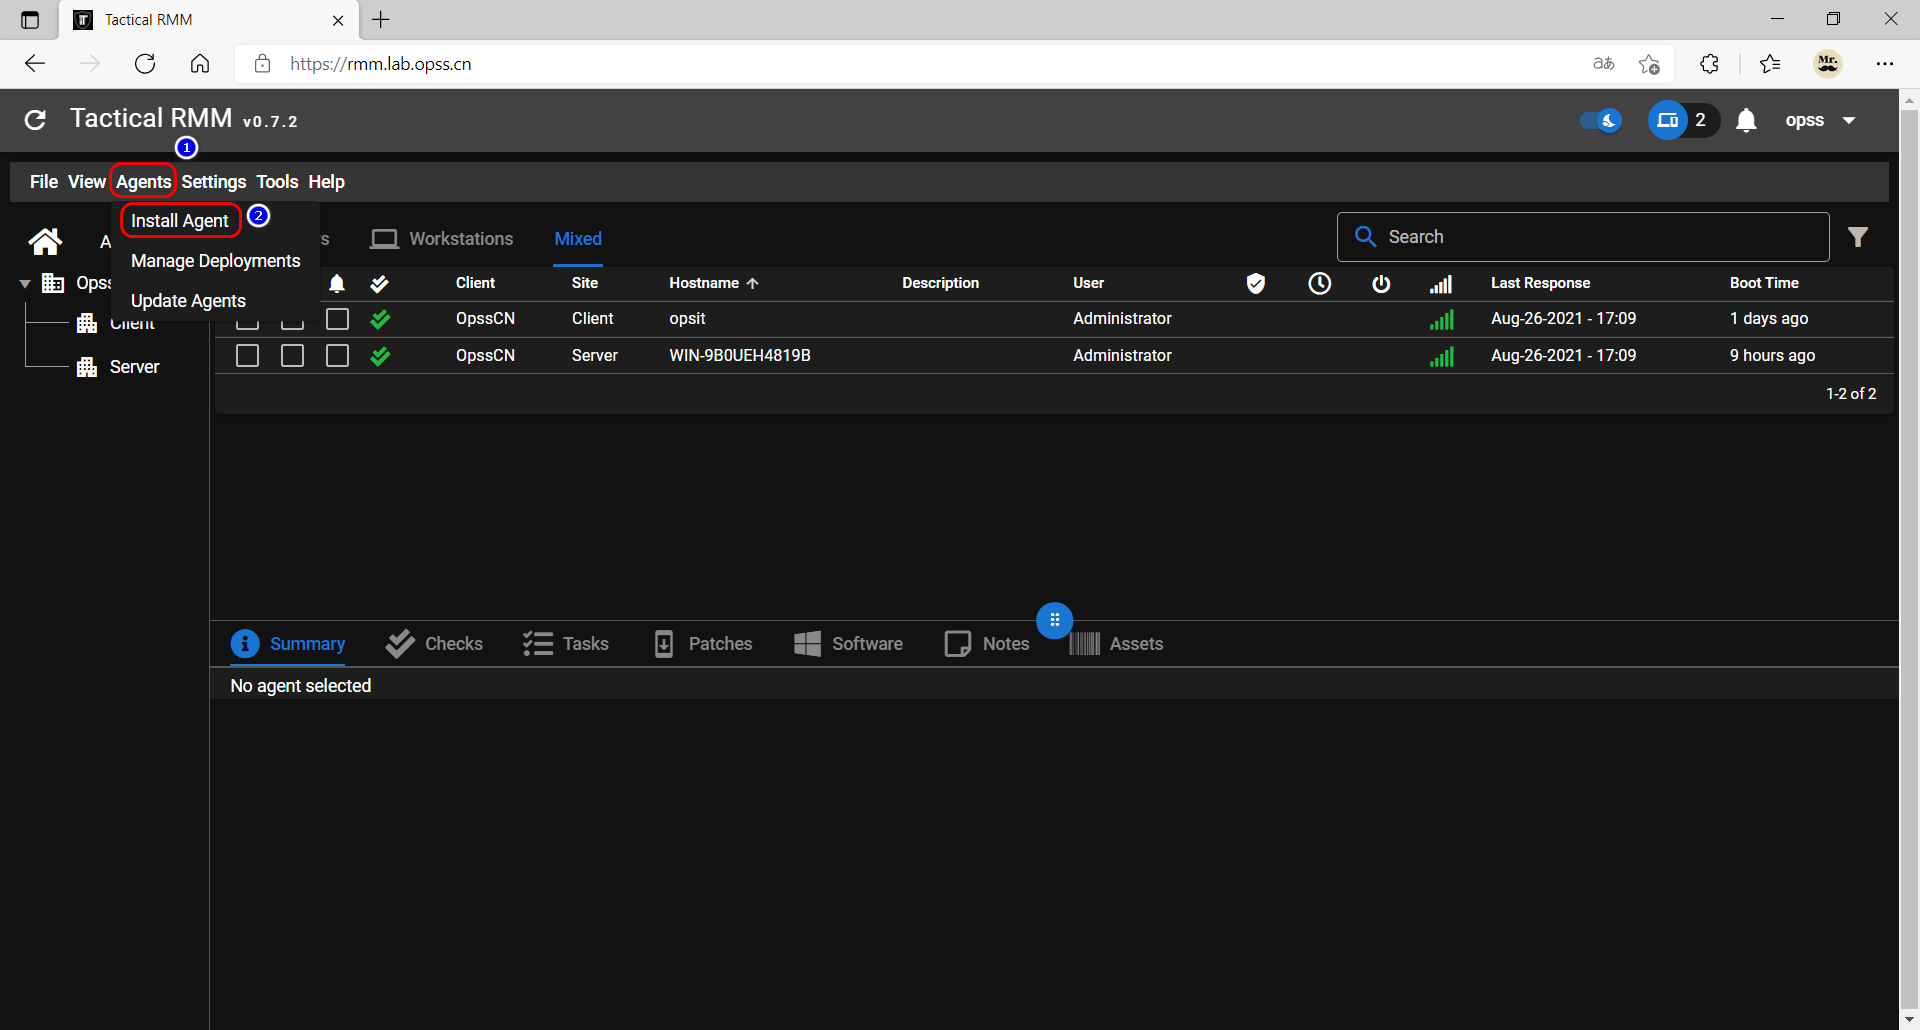Open the Settings menu
This screenshot has width=1920, height=1030.
[214, 182]
